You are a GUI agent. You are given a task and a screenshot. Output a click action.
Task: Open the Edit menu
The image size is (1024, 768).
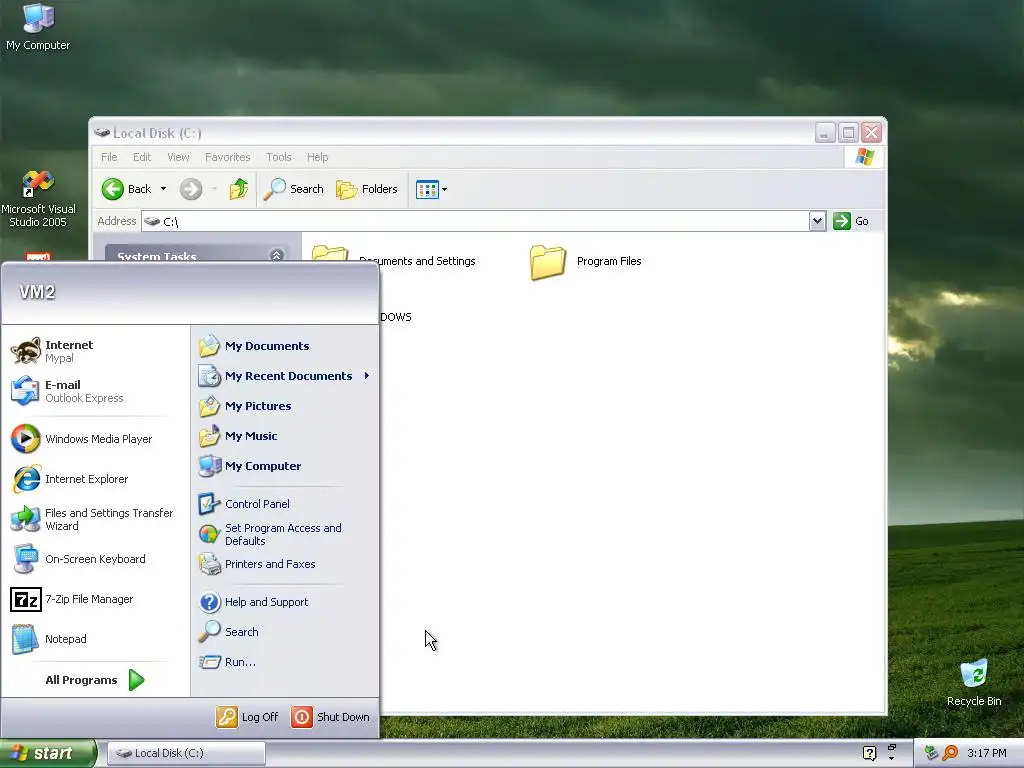(x=142, y=157)
